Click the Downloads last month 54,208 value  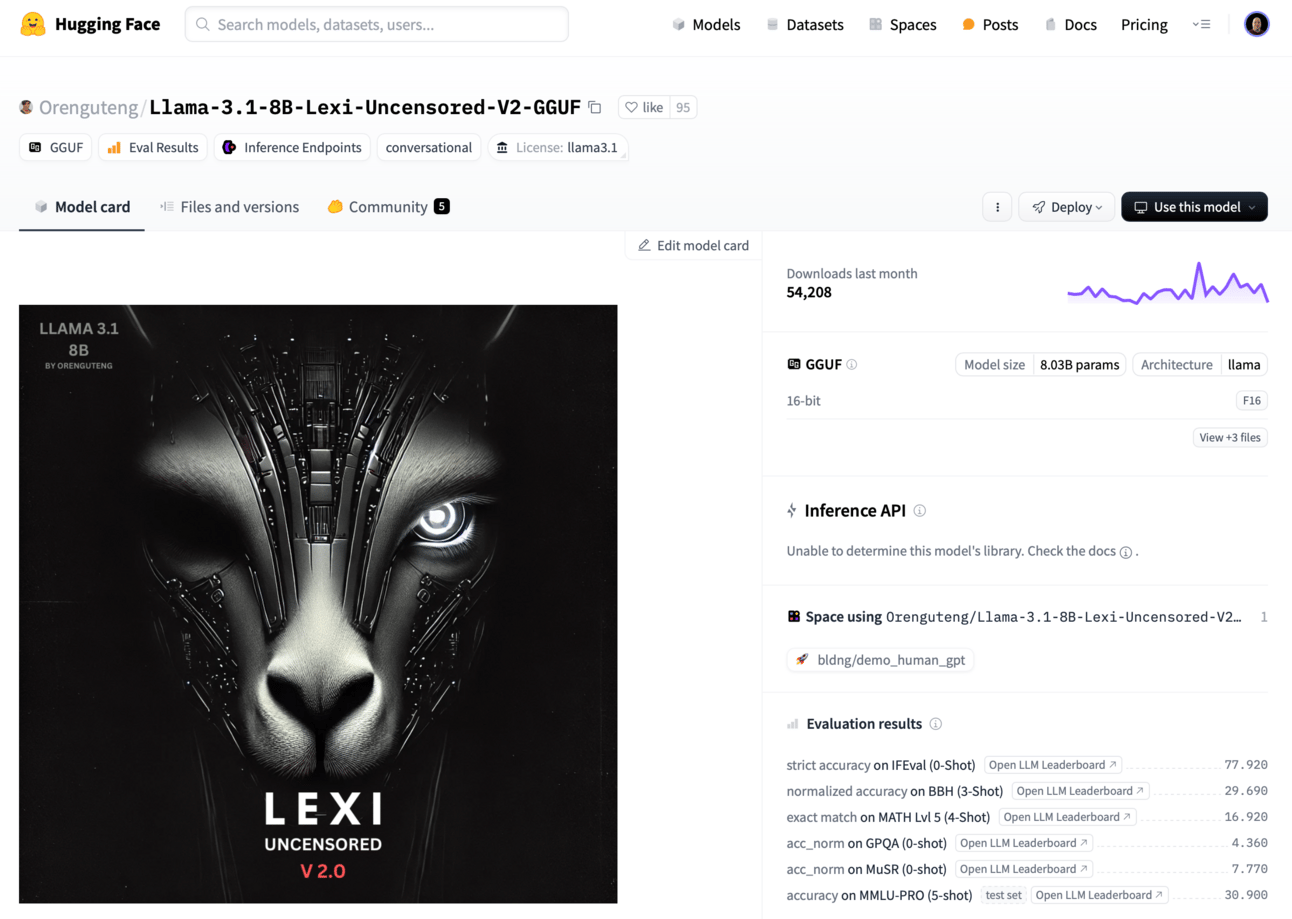(809, 292)
